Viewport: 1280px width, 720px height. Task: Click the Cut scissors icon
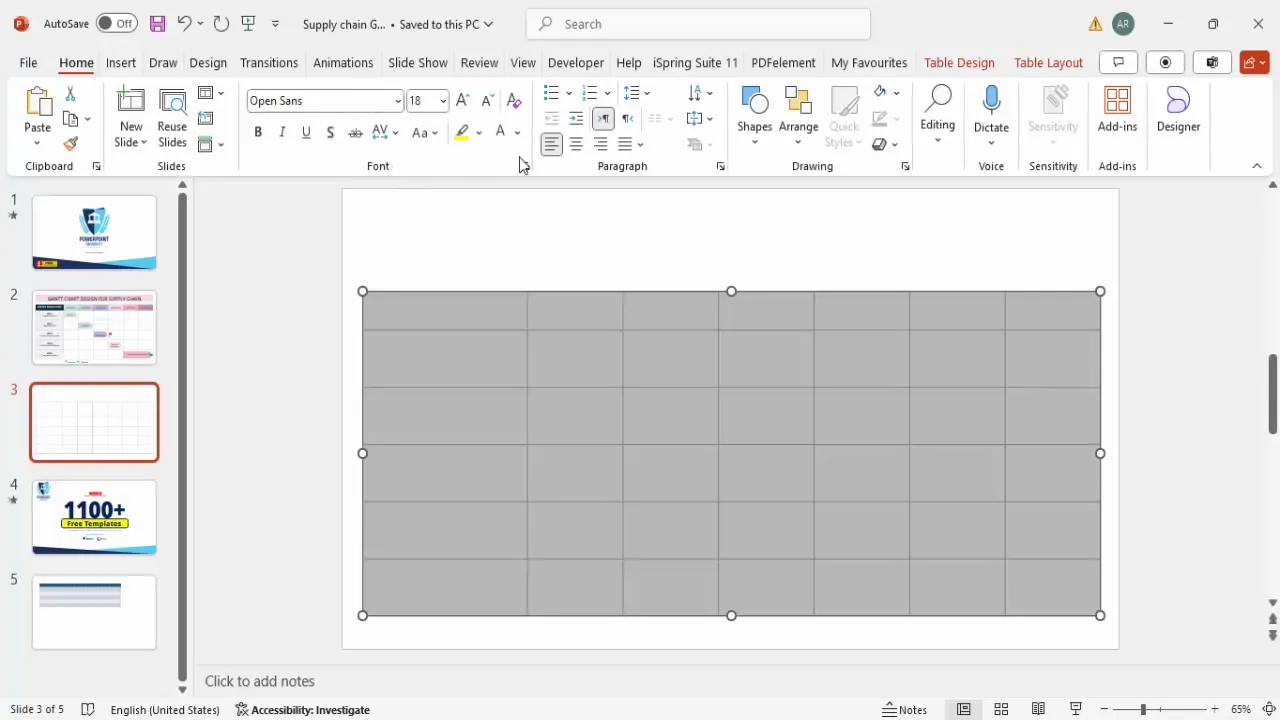(70, 93)
